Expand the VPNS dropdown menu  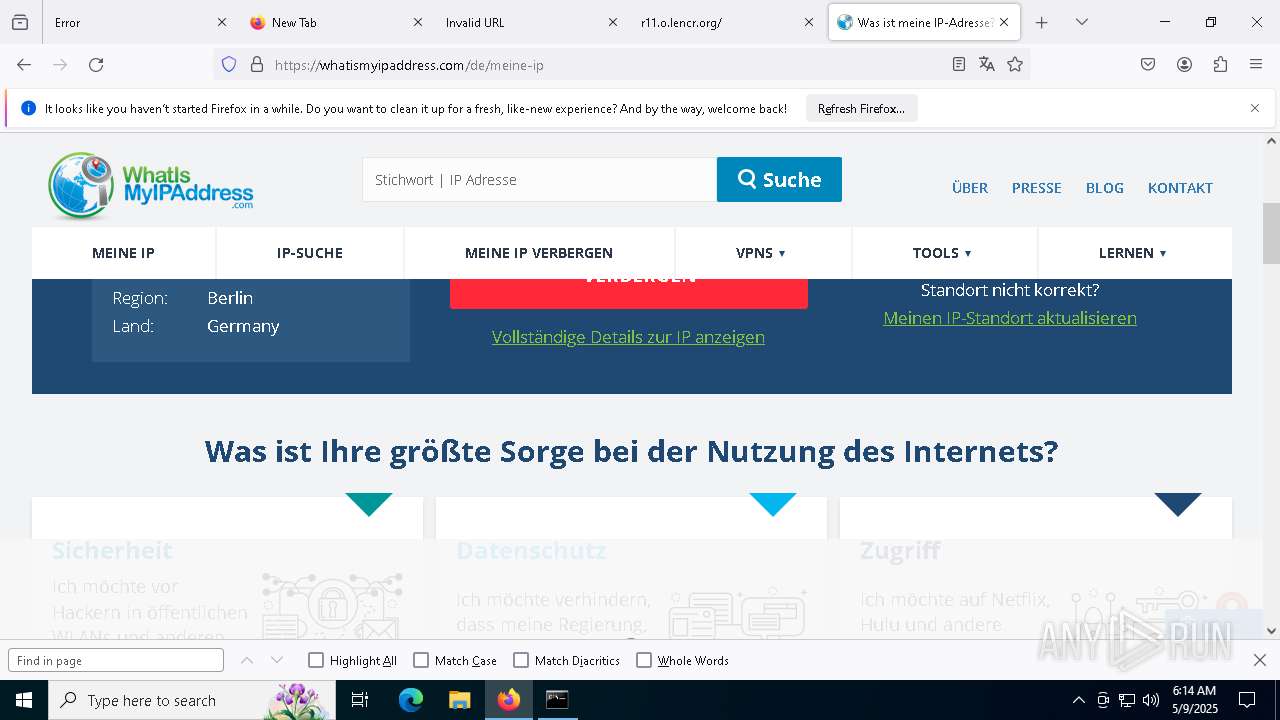click(762, 253)
